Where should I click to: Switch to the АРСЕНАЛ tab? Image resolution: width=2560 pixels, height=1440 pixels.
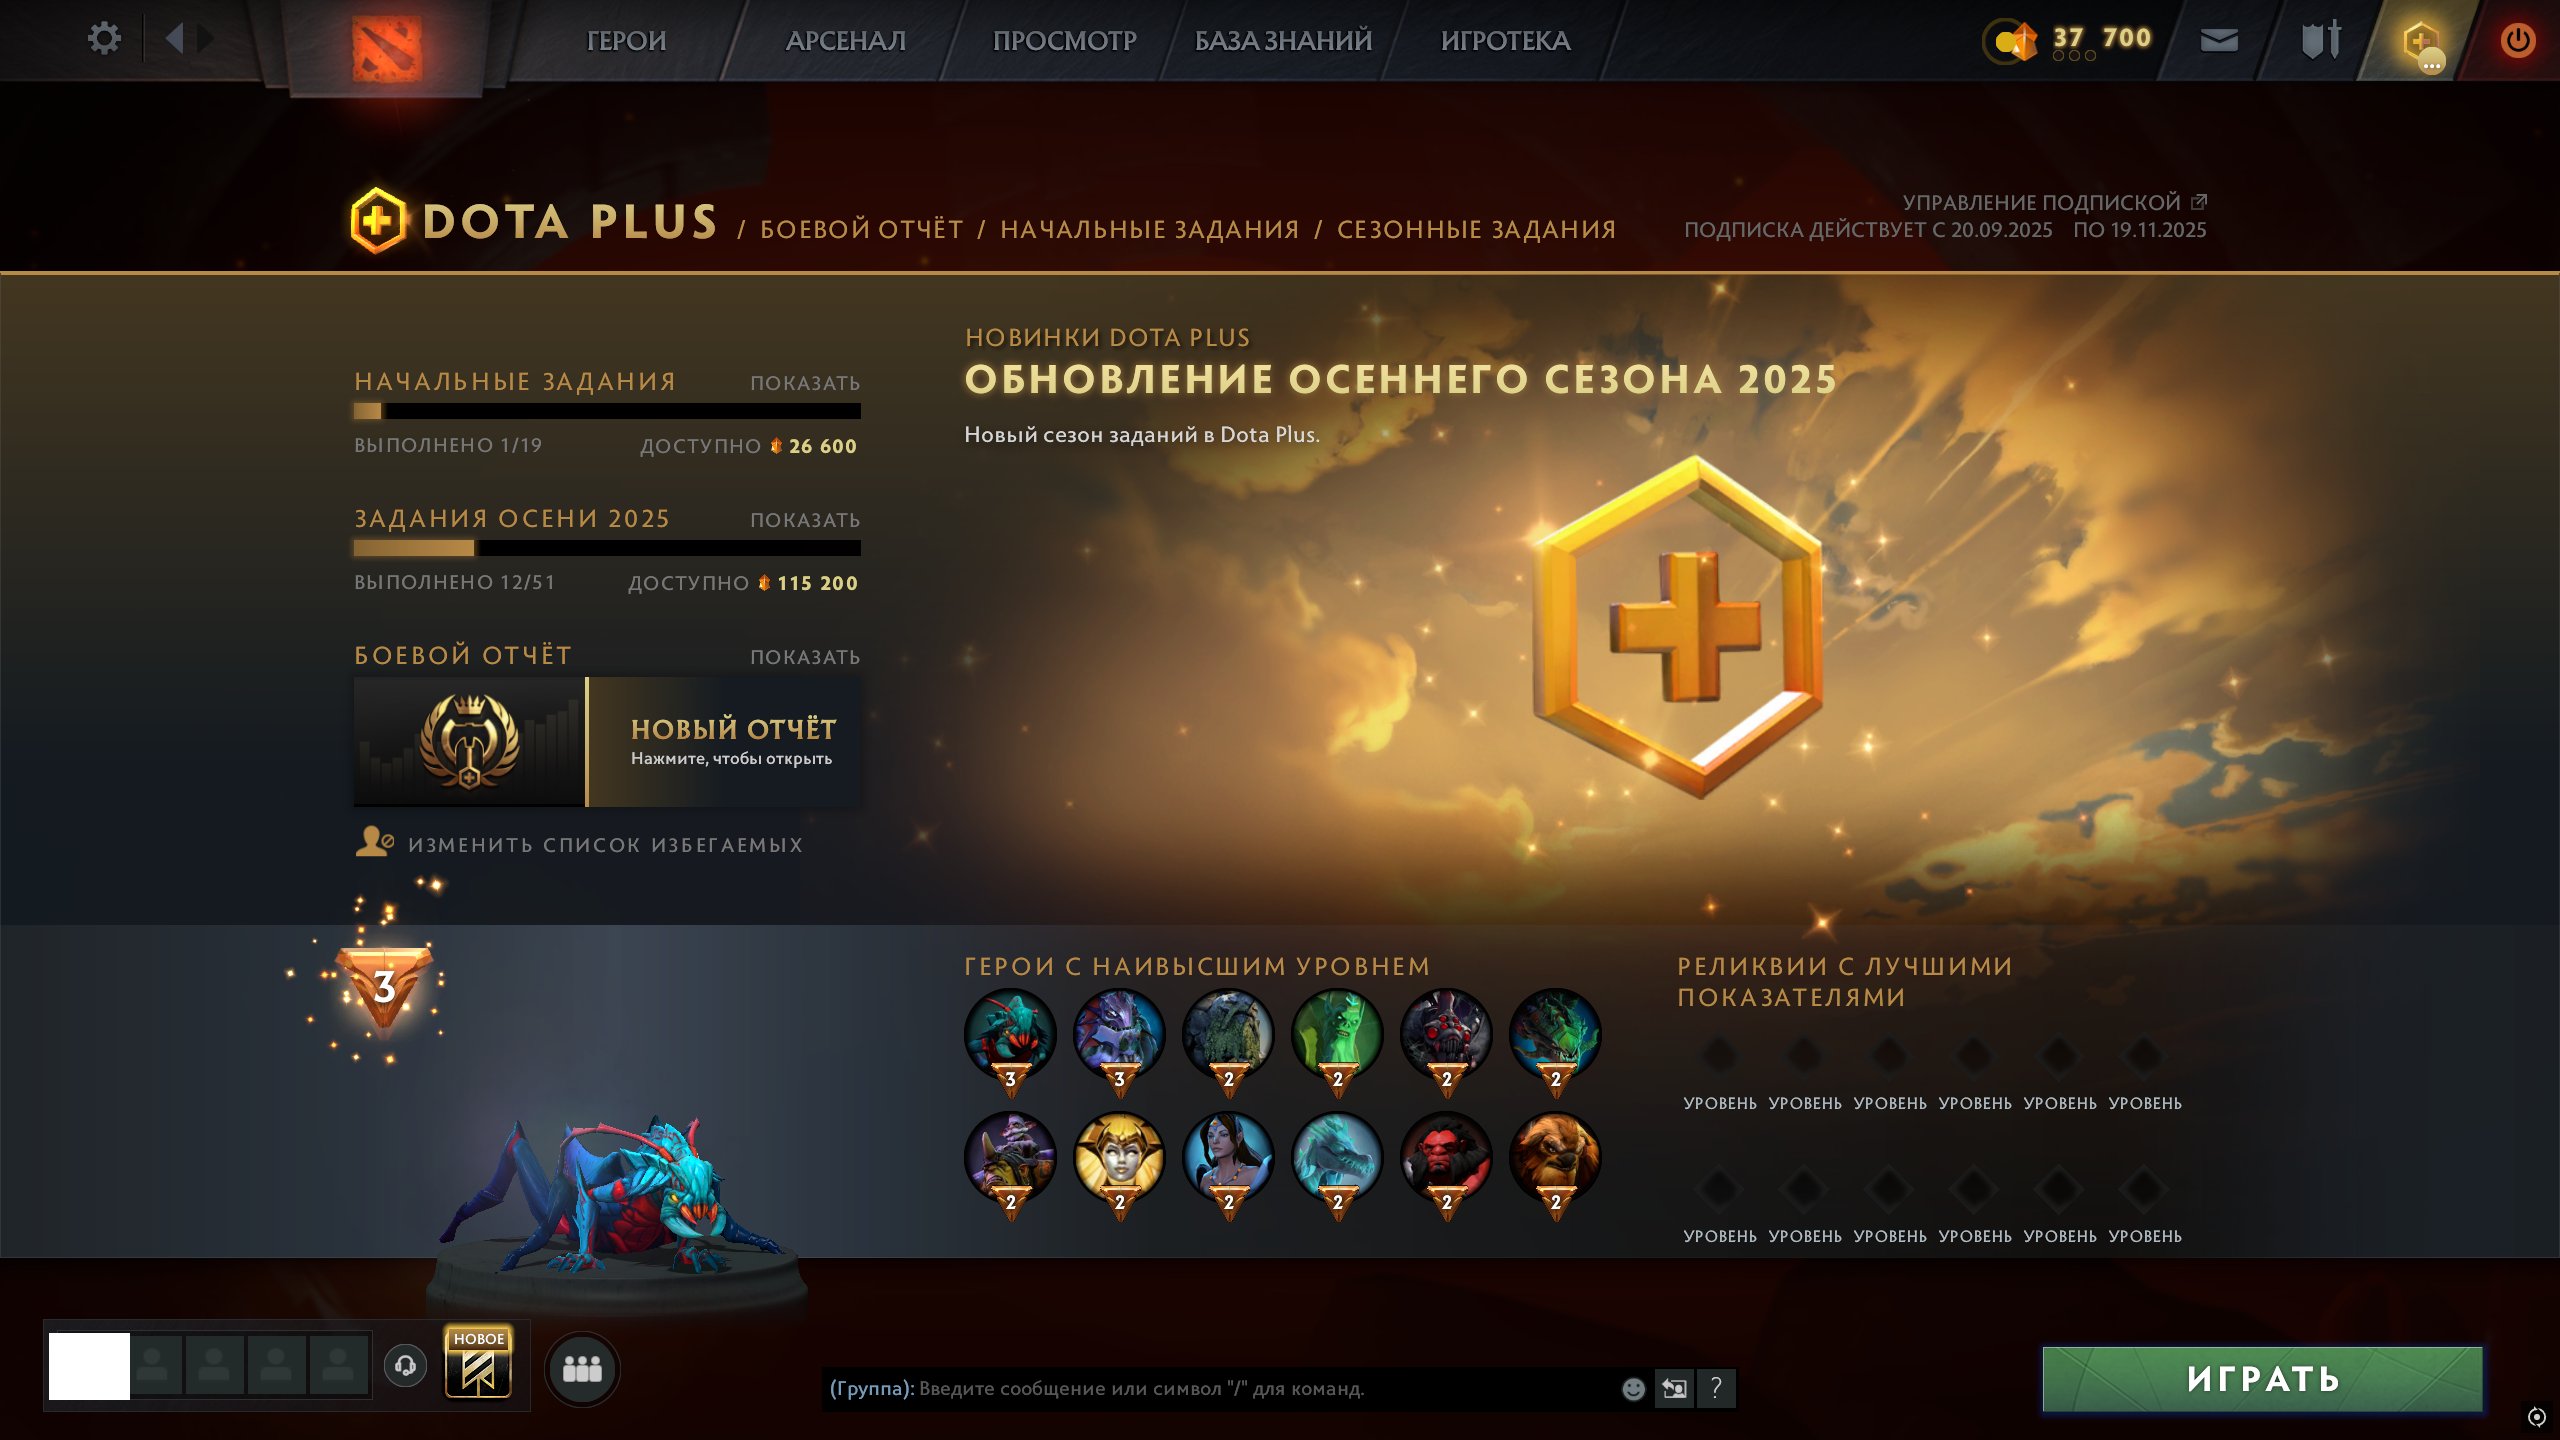[846, 41]
